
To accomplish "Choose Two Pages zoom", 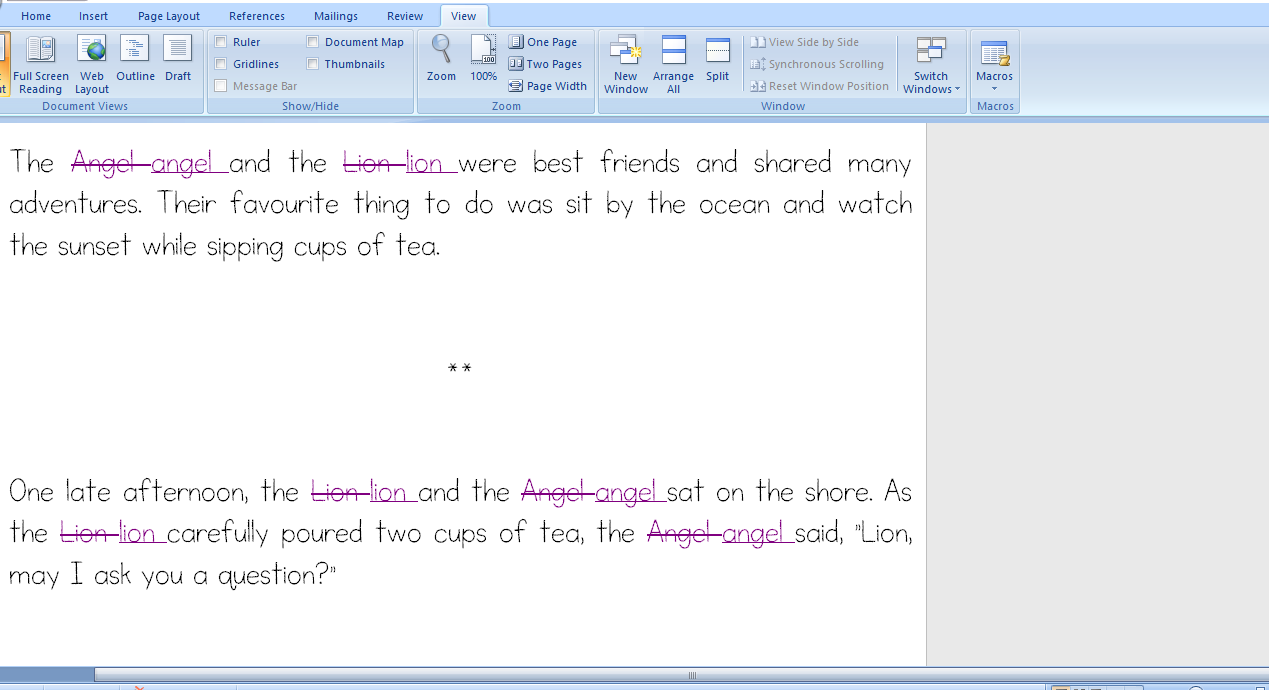I will click(545, 64).
